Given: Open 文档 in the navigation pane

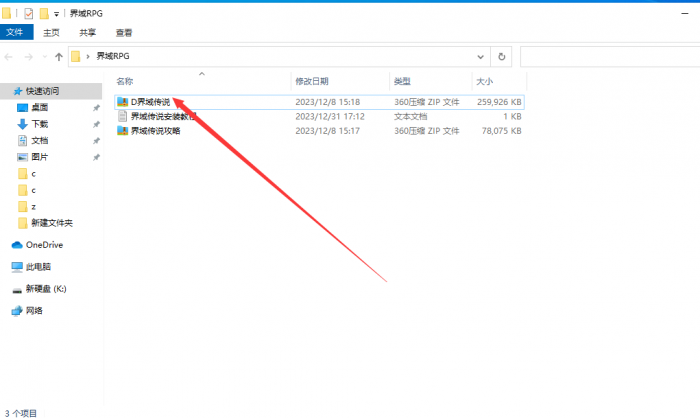Looking at the screenshot, I should [x=39, y=140].
